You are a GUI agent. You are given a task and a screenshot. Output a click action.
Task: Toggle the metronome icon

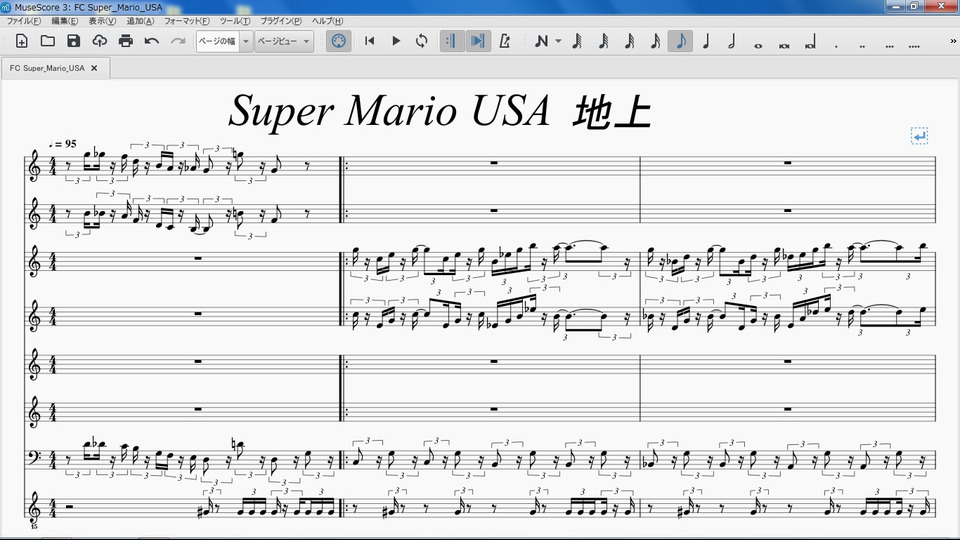(505, 41)
